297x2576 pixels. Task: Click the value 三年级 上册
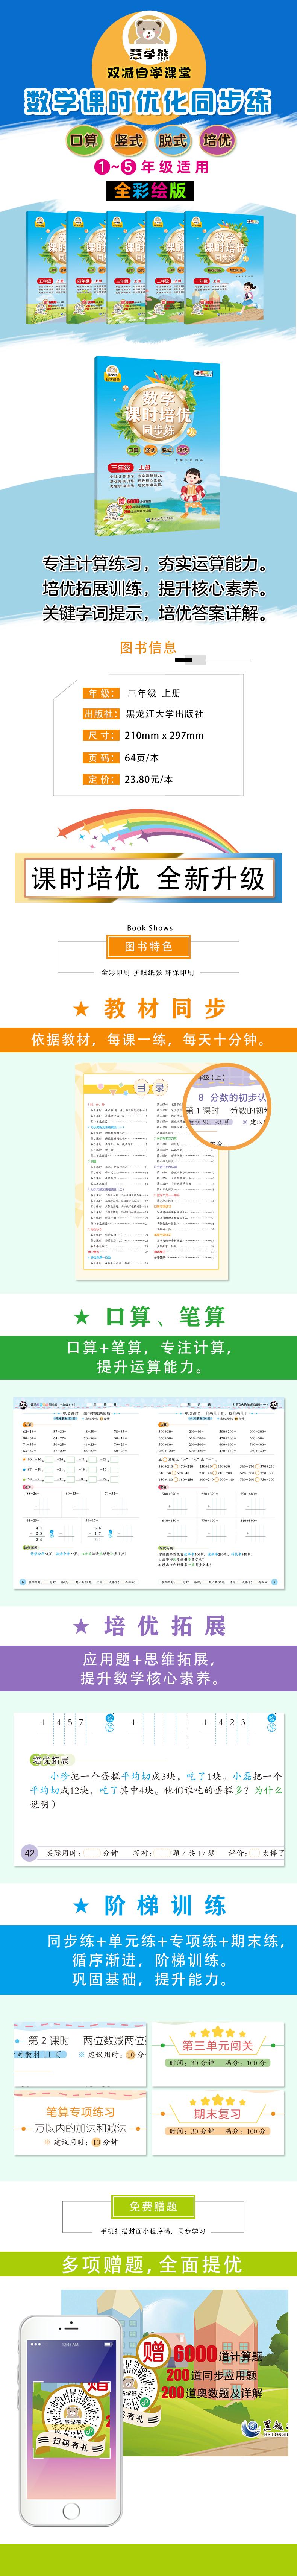tap(154, 693)
